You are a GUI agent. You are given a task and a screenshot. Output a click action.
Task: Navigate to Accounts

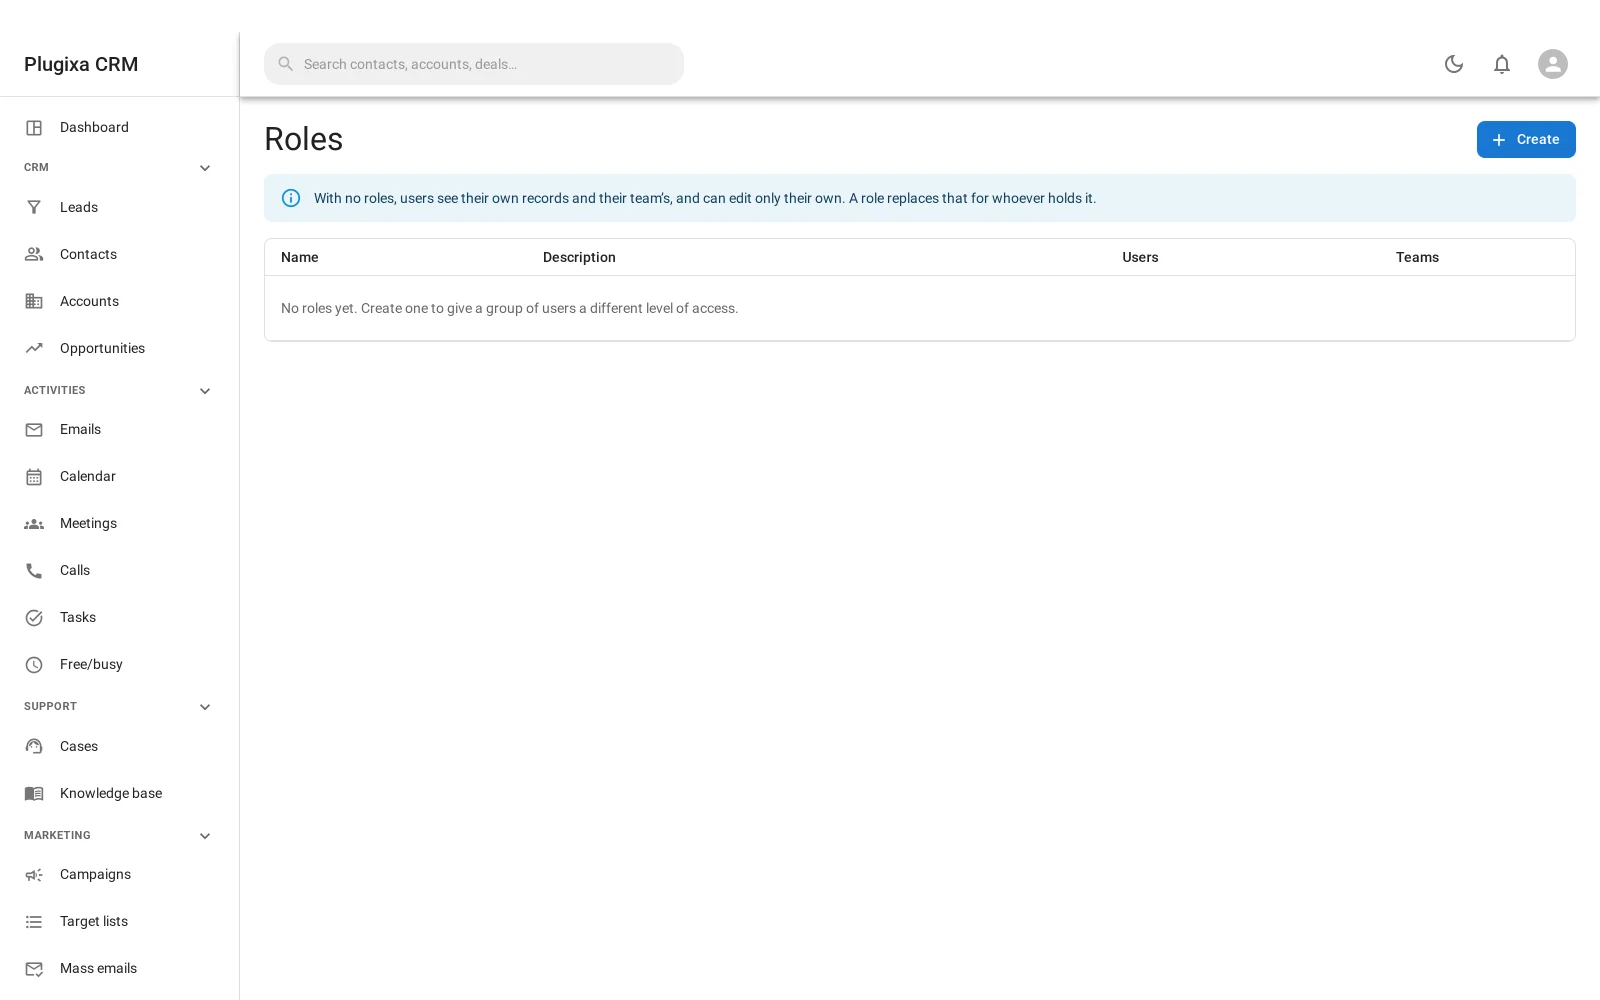[119, 302]
